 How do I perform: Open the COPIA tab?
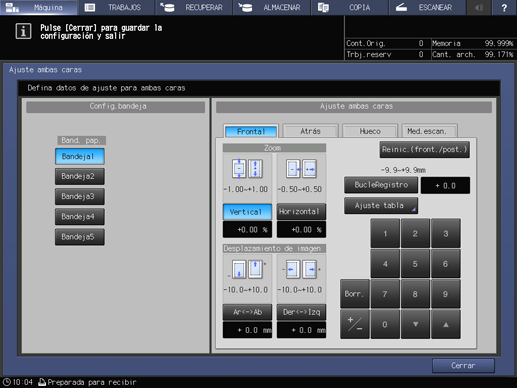[350, 7]
